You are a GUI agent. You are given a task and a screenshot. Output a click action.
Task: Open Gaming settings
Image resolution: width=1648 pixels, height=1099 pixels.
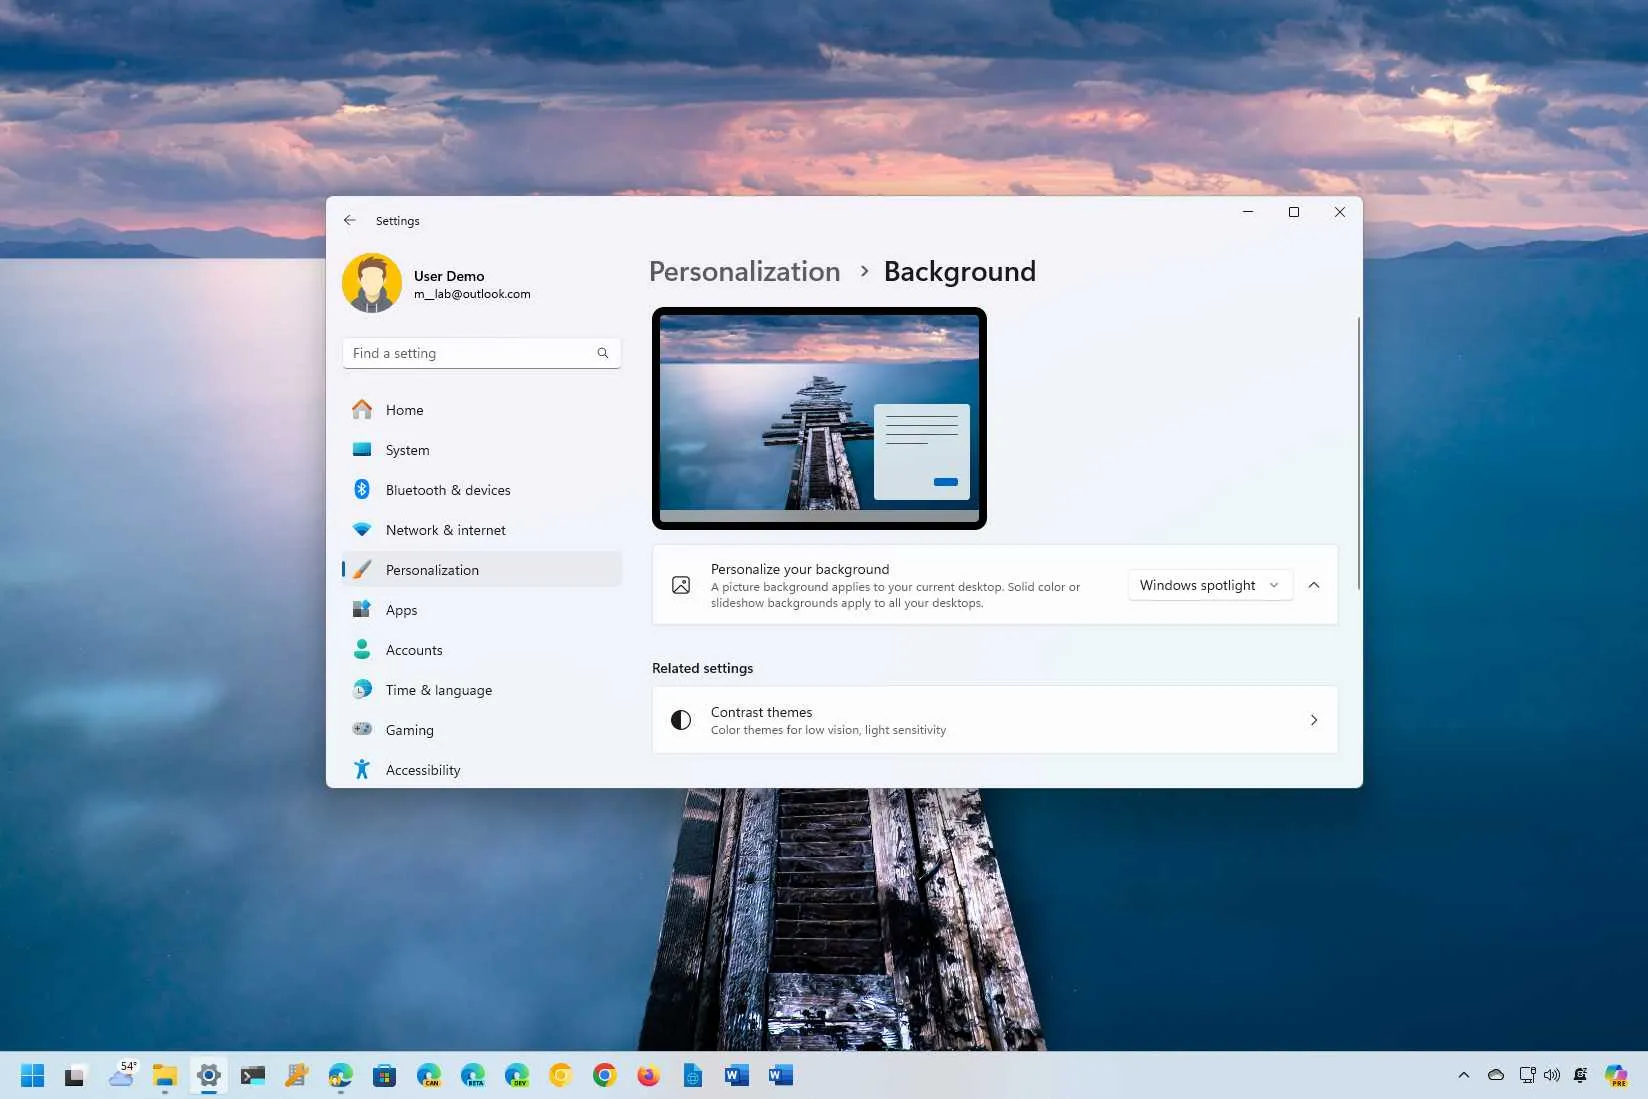click(x=409, y=730)
